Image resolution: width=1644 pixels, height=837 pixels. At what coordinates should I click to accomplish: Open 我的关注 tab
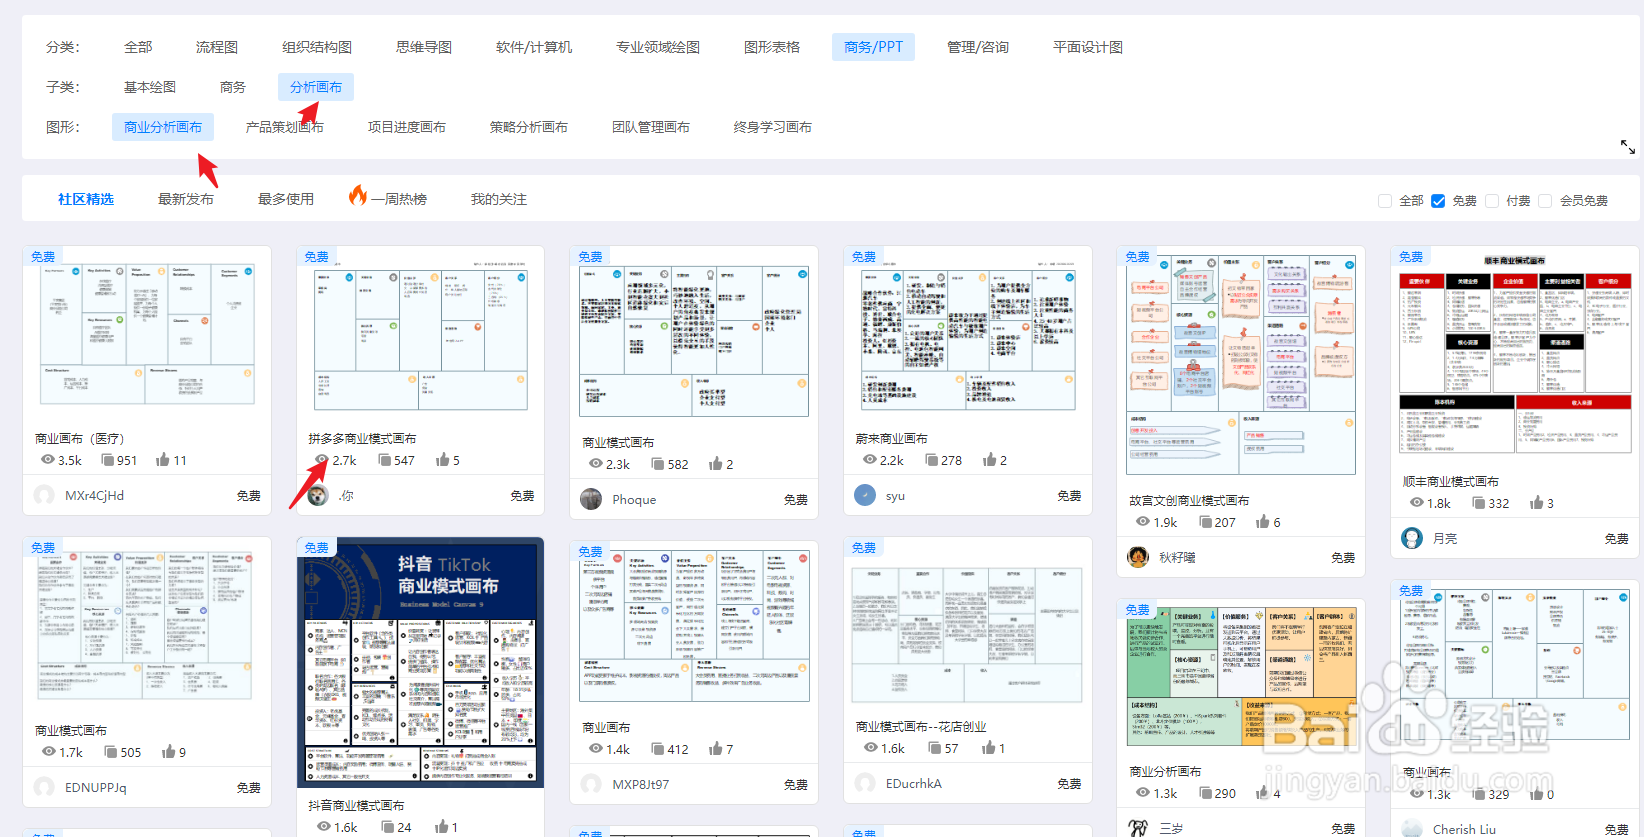499,199
